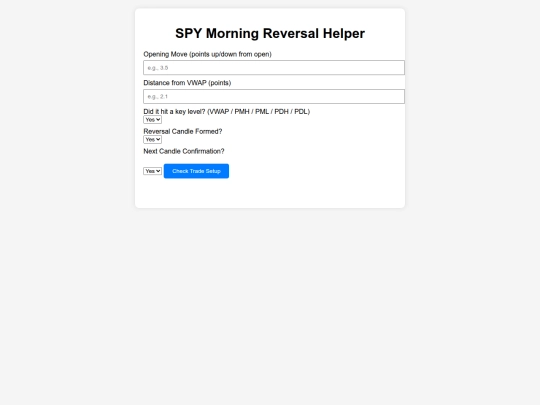Click the SPY Morning Reversal Helper heading
The image size is (540, 405).
point(270,33)
